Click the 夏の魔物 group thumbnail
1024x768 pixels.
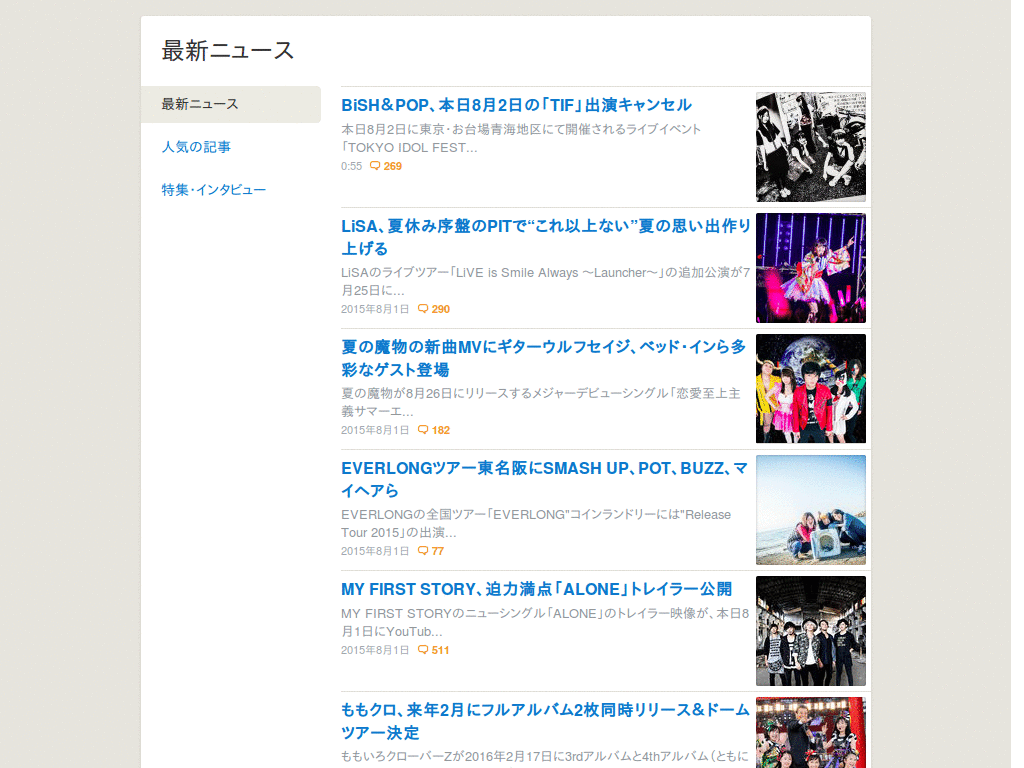[810, 389]
